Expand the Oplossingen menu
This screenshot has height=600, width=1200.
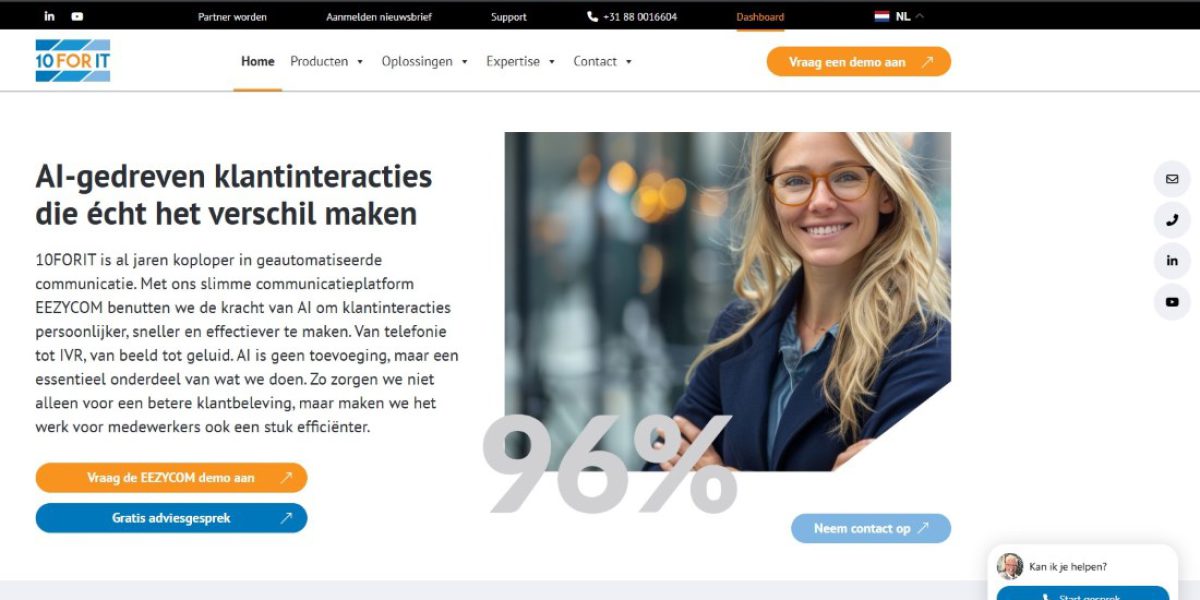coord(424,61)
